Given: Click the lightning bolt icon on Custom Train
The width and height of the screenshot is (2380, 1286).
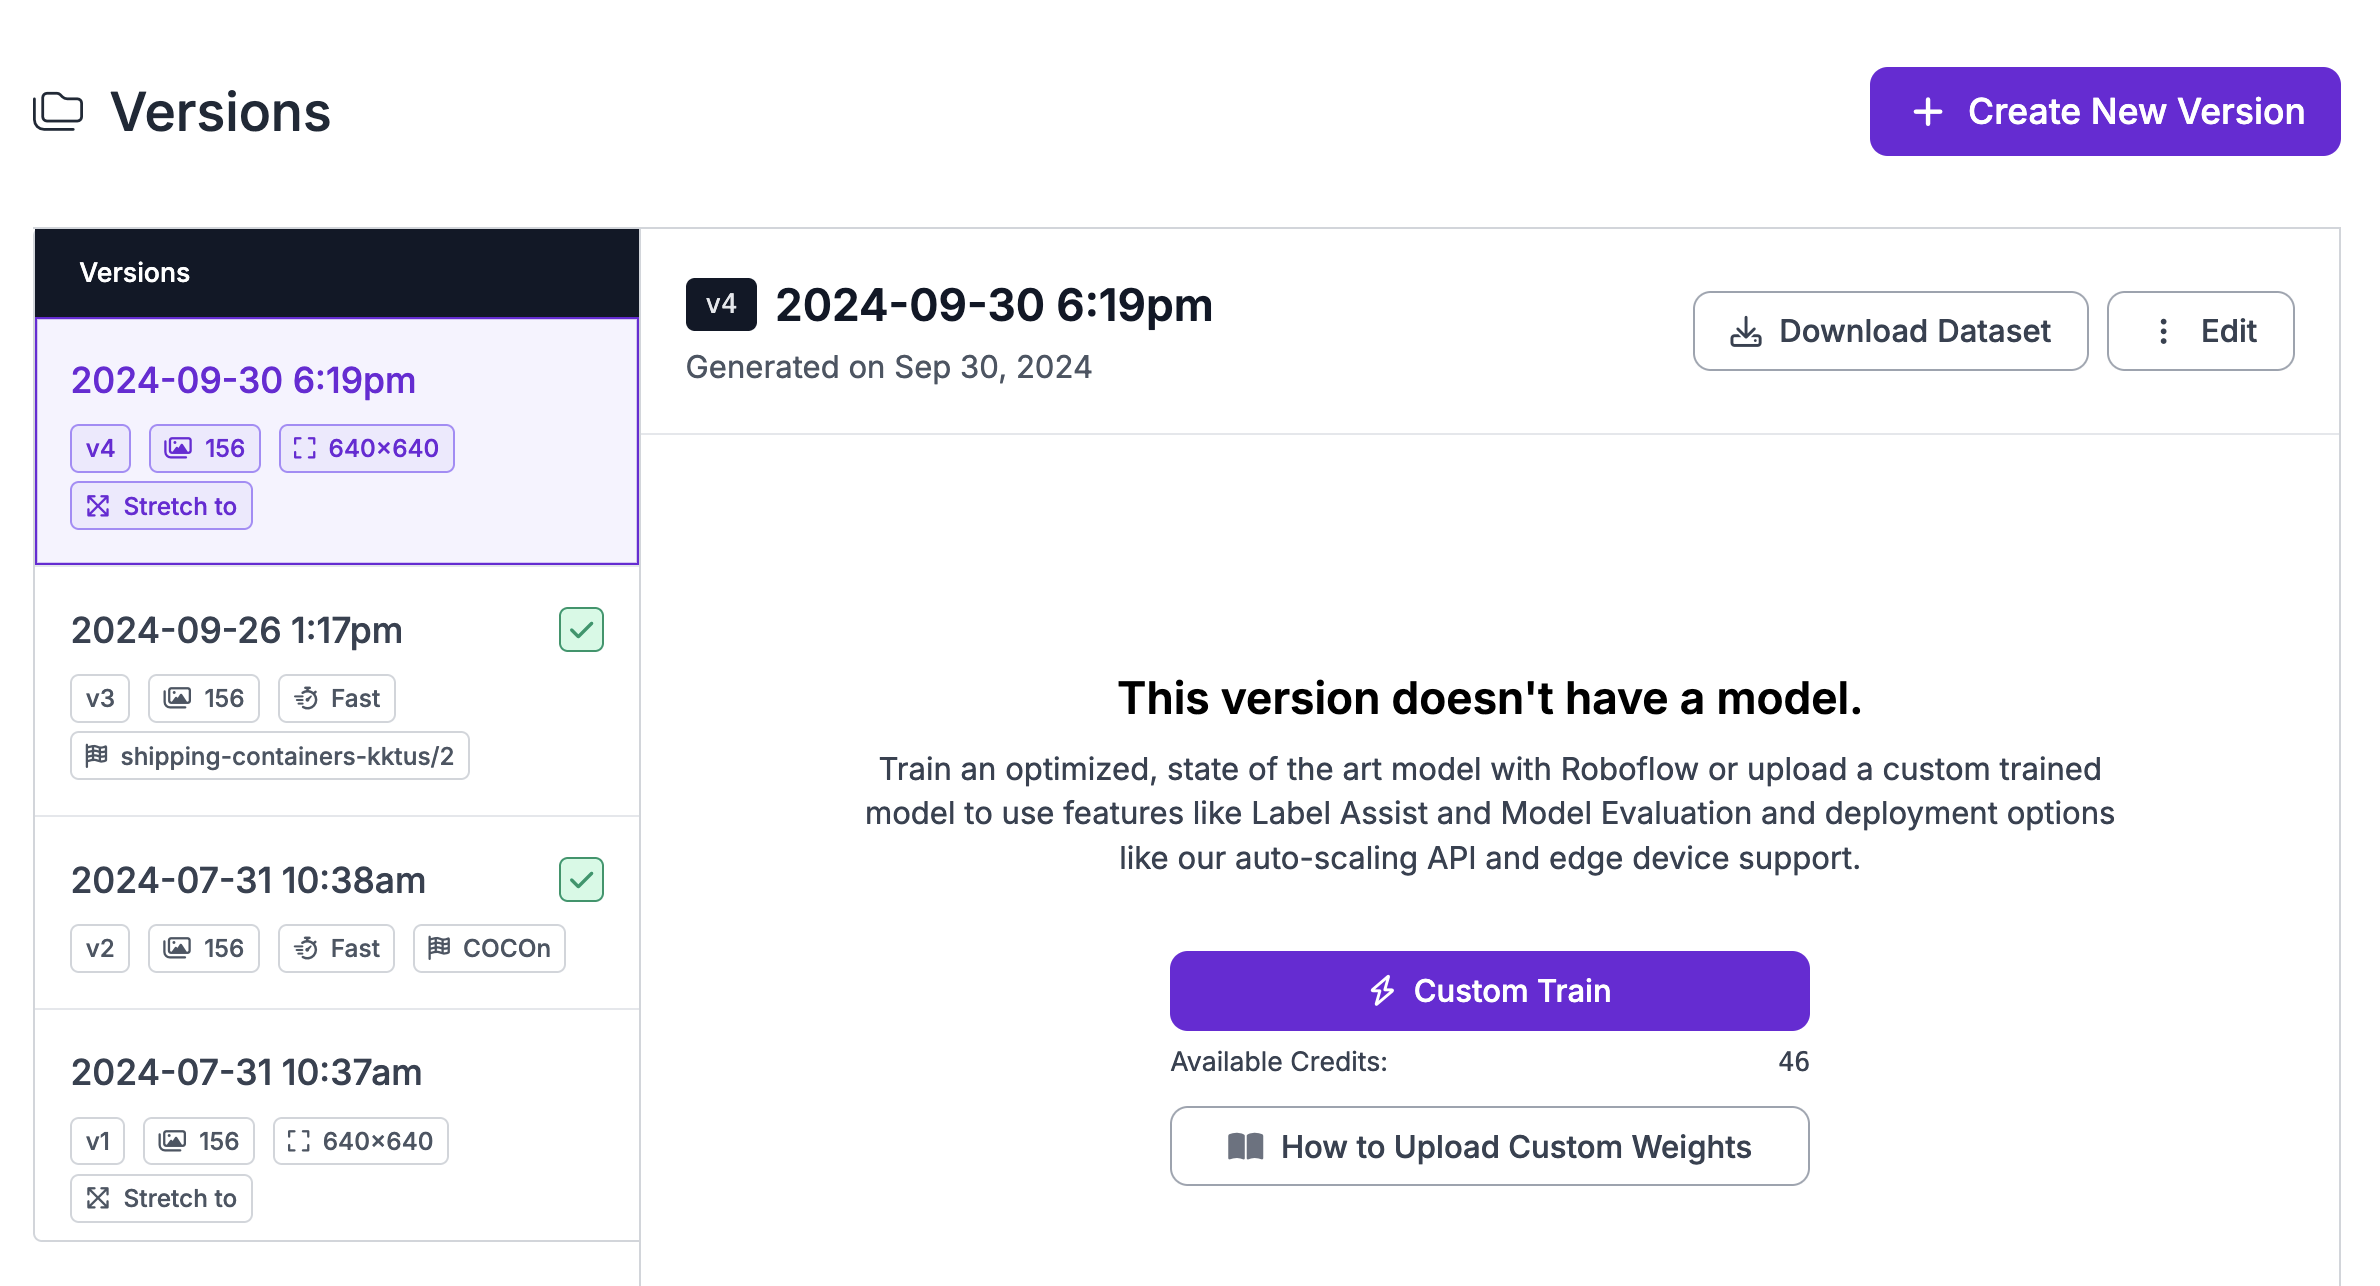Looking at the screenshot, I should coord(1383,991).
